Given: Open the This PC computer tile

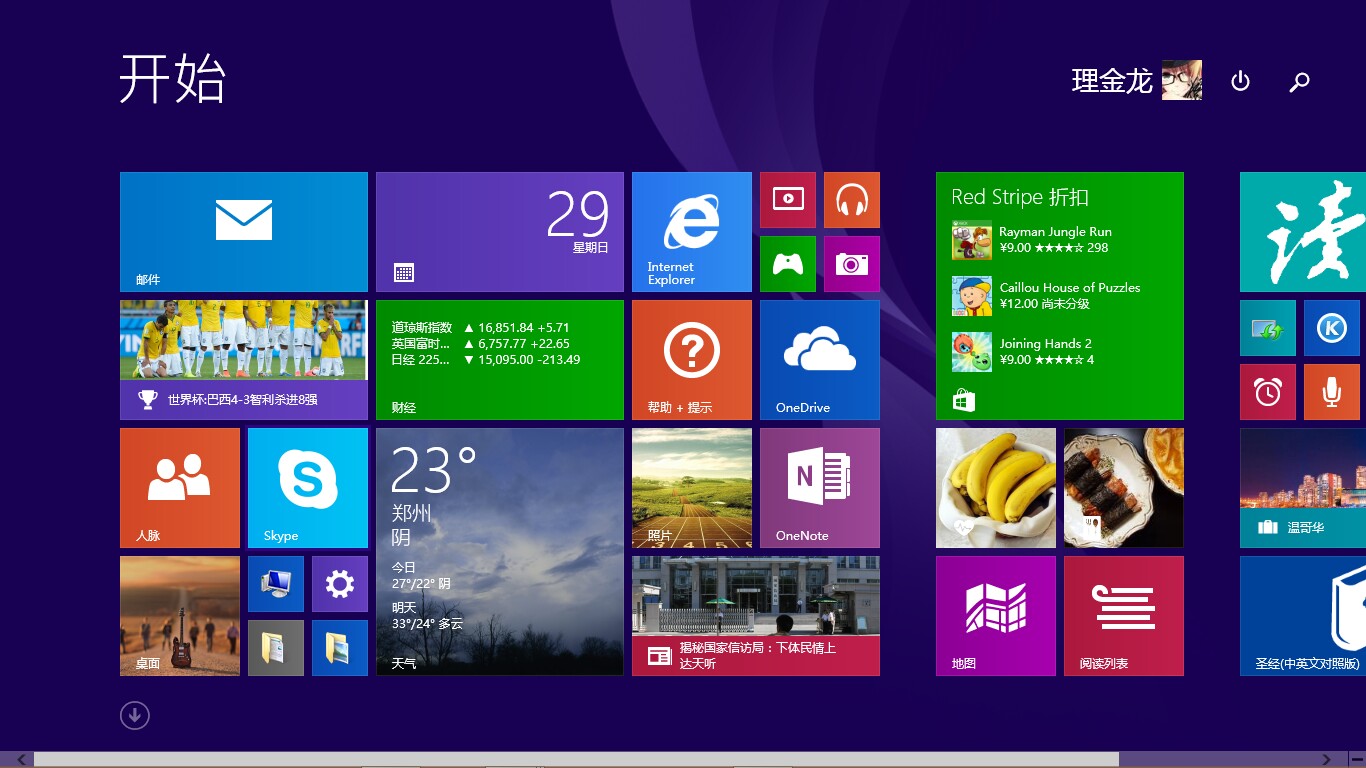Looking at the screenshot, I should coord(276,584).
